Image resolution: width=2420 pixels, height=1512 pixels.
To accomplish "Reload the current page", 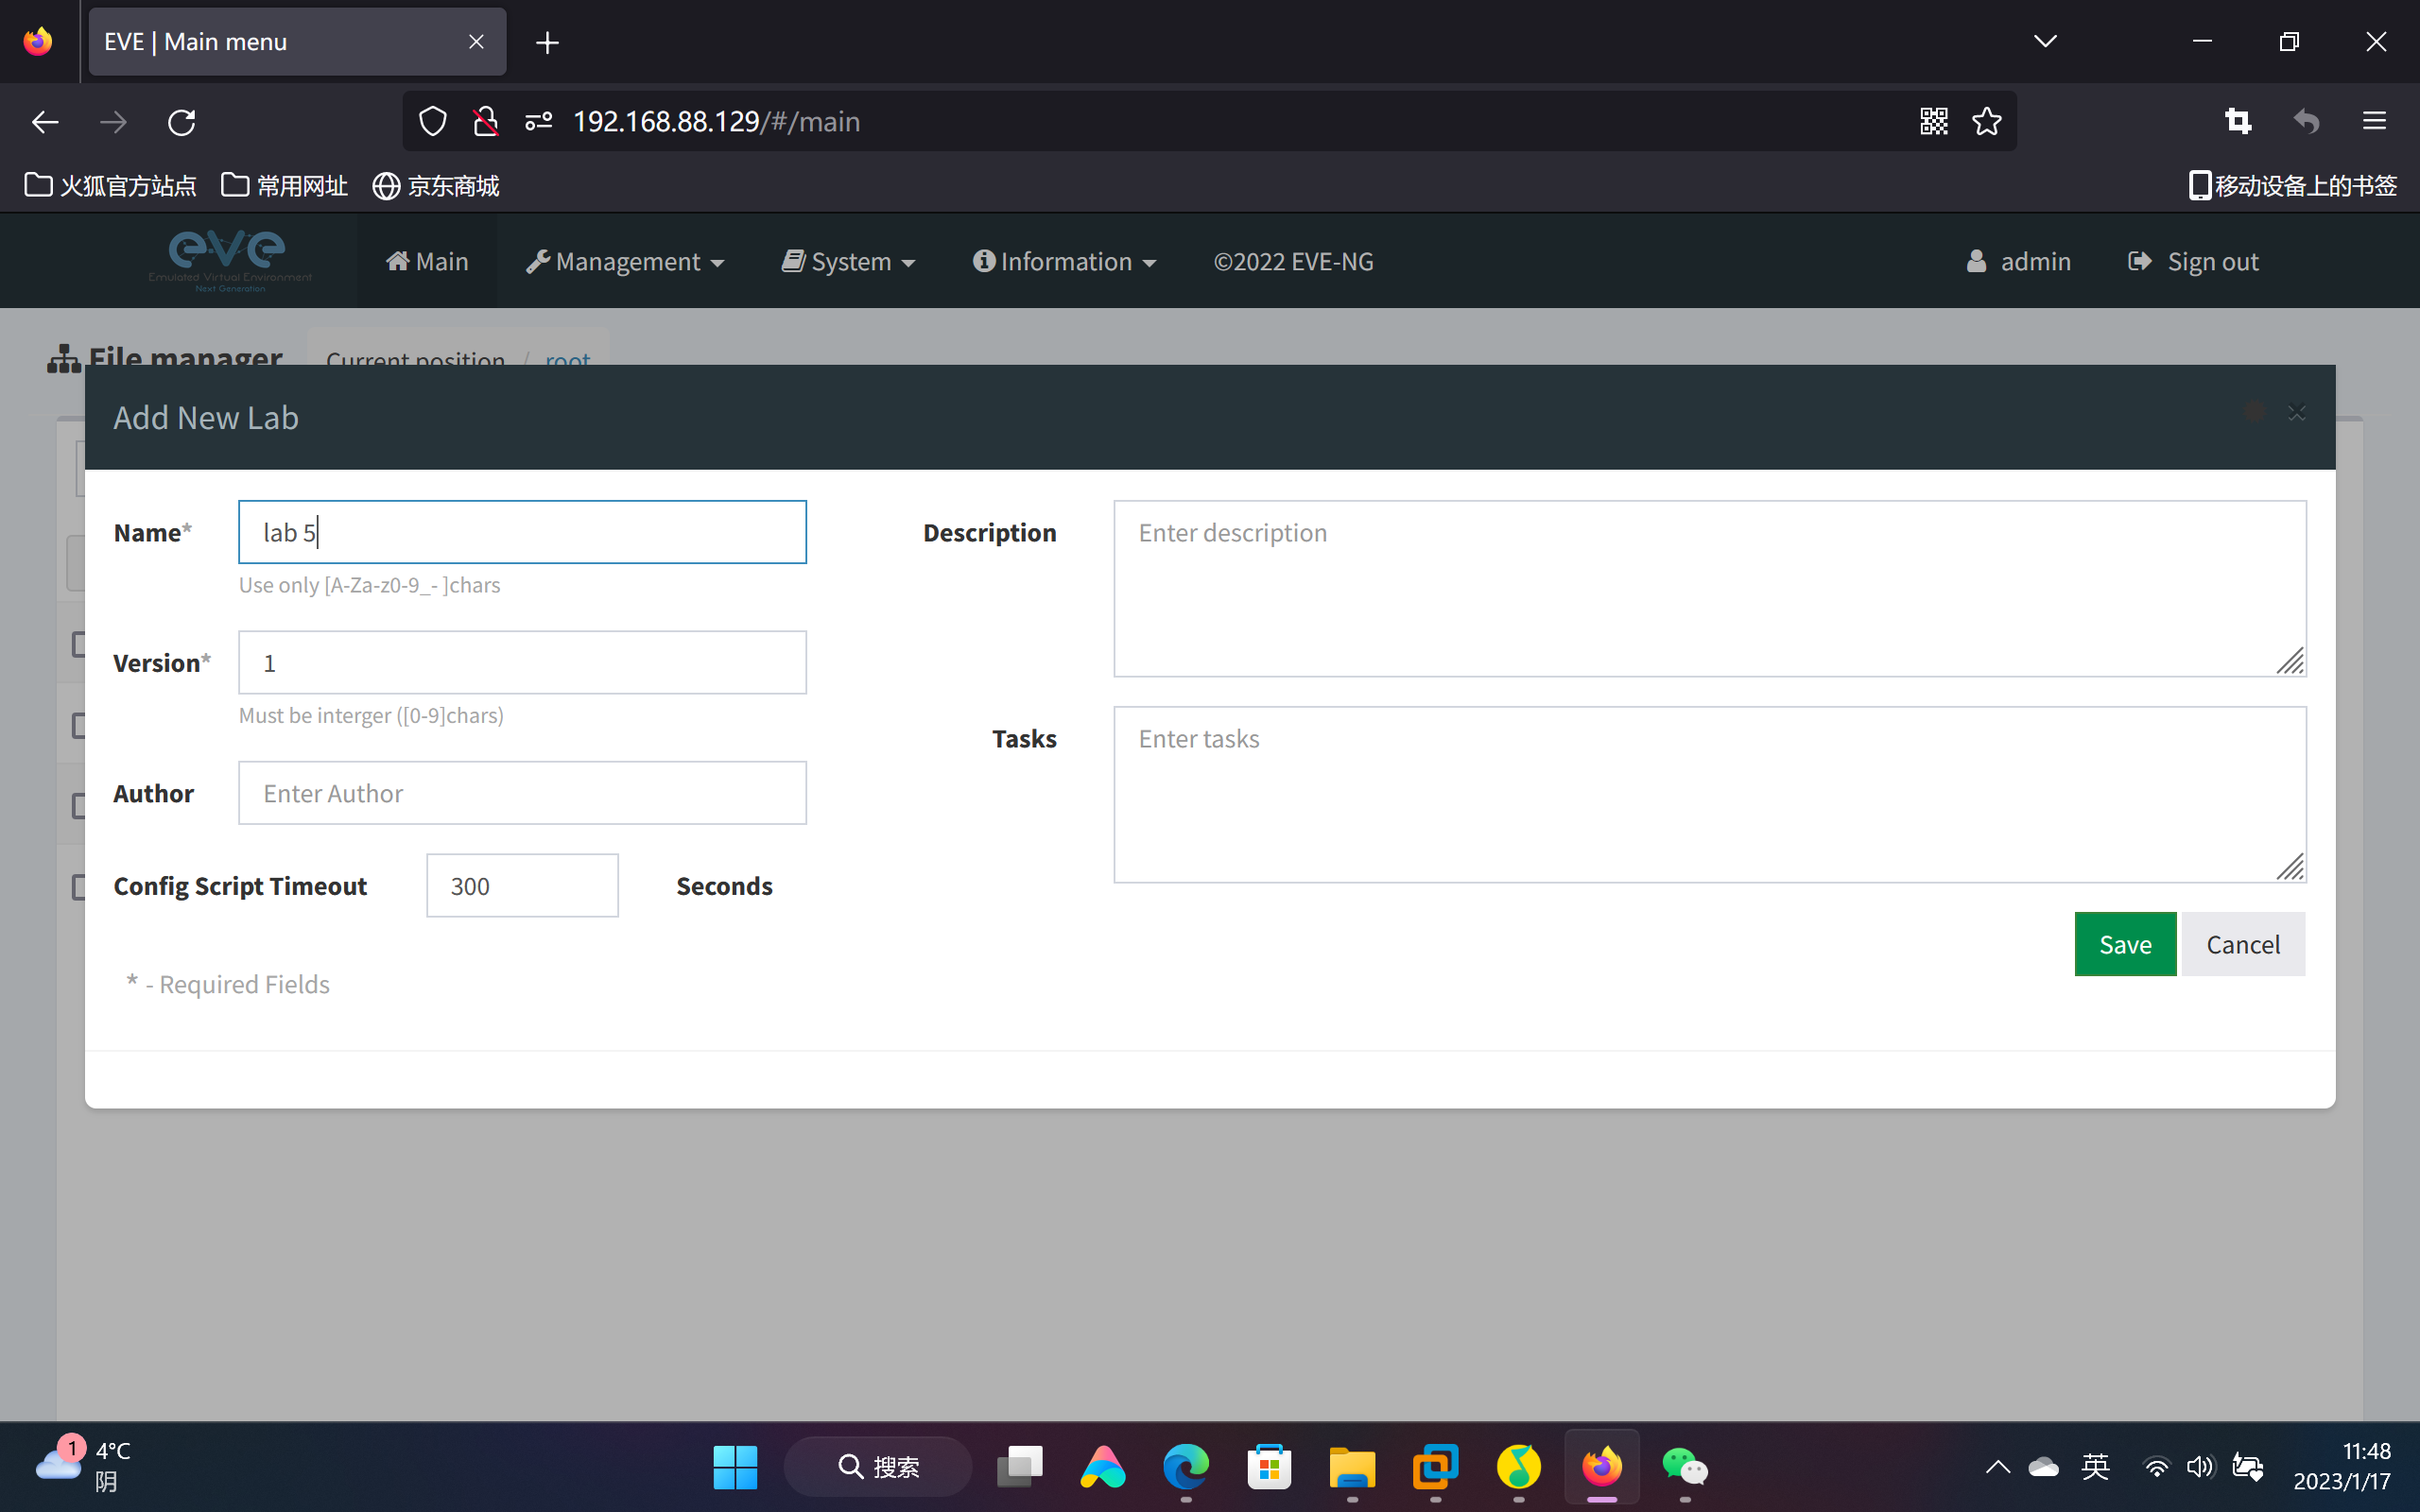I will [181, 122].
